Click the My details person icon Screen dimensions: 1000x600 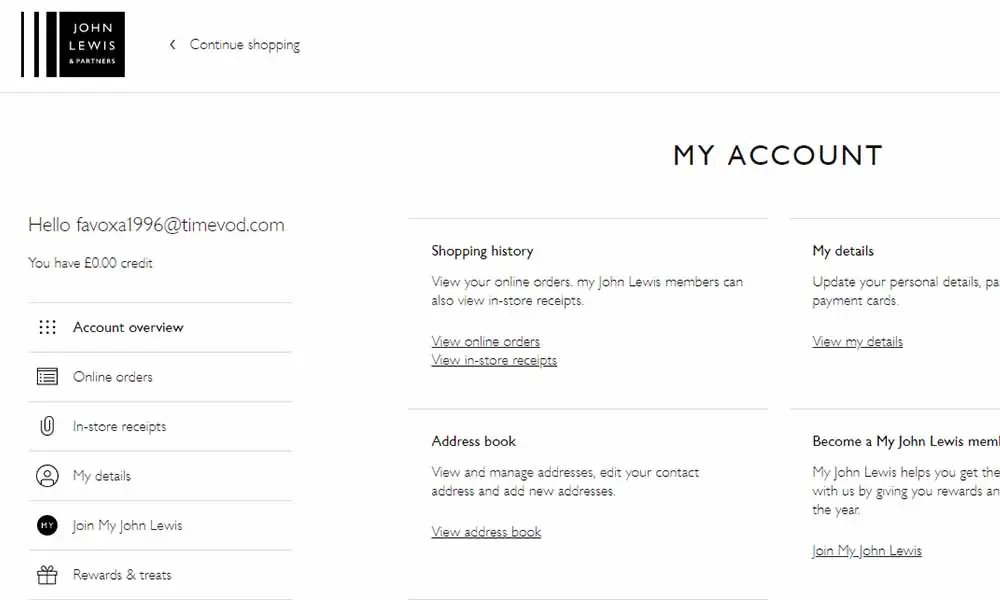pyautogui.click(x=47, y=476)
